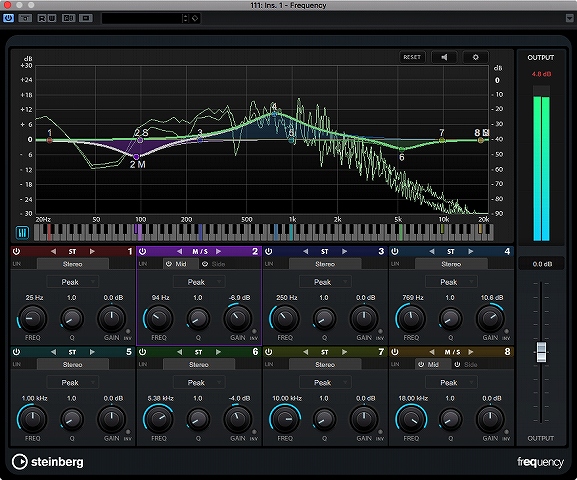Click previous arrow on band 6 ST mode
Viewport: 577px width, 480px height.
pos(179,352)
